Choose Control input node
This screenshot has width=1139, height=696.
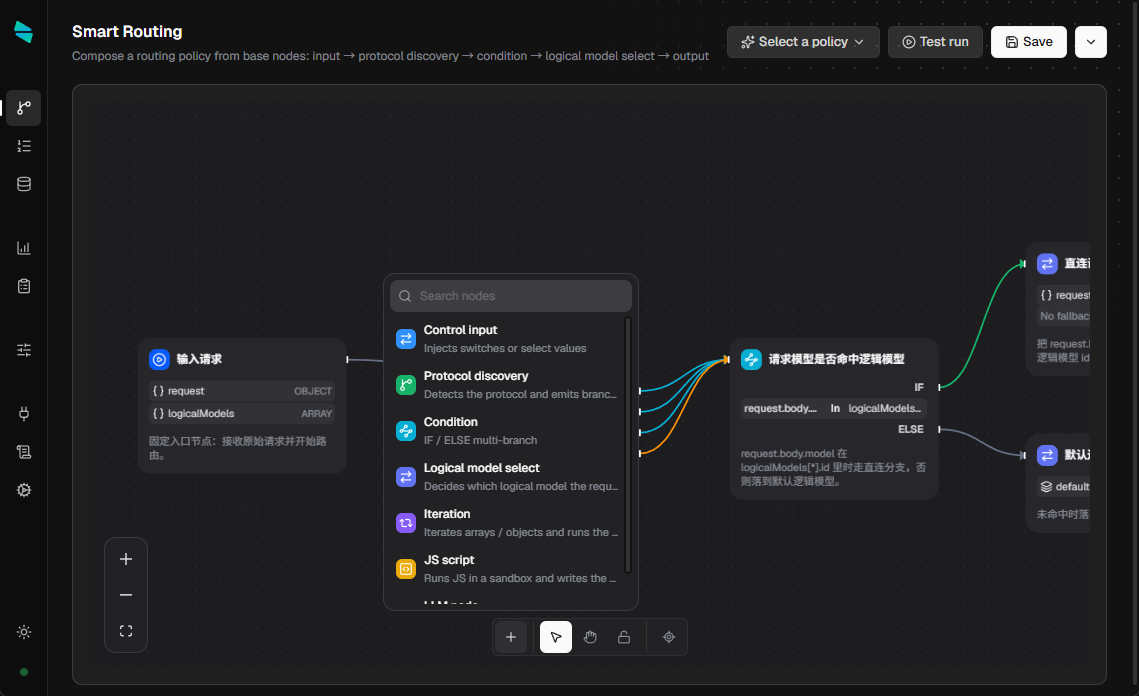(507, 339)
